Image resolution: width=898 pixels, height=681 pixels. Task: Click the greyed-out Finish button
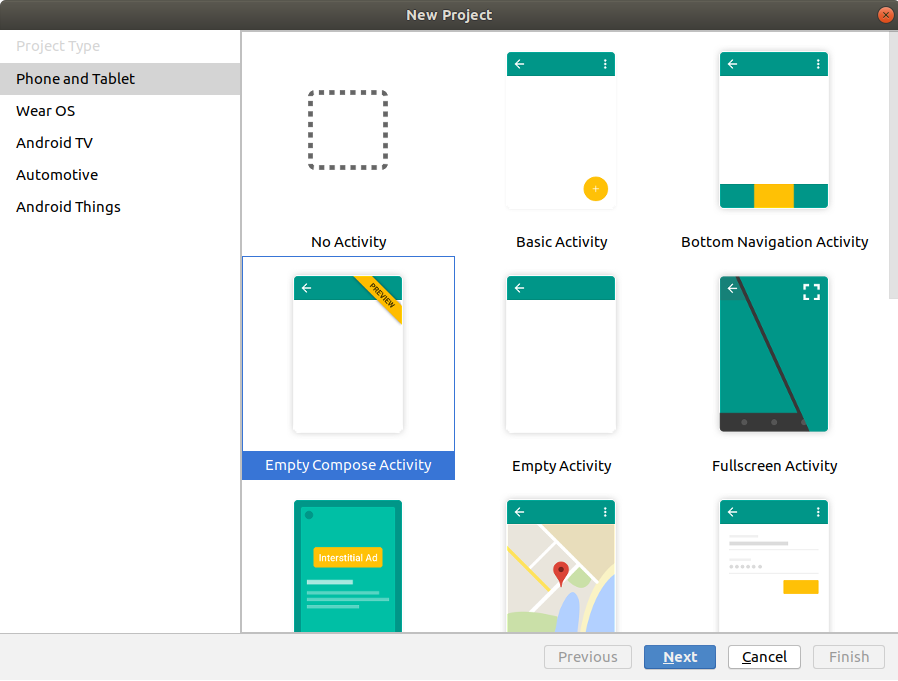(849, 657)
